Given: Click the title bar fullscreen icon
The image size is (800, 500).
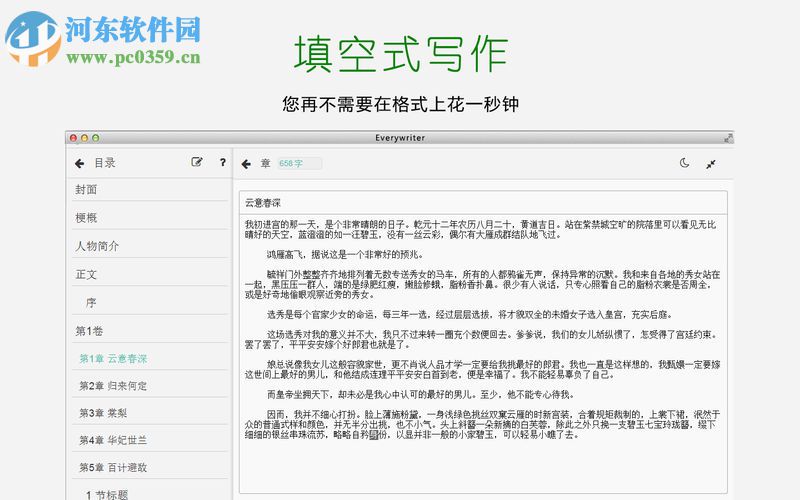Looking at the screenshot, I should [728, 138].
